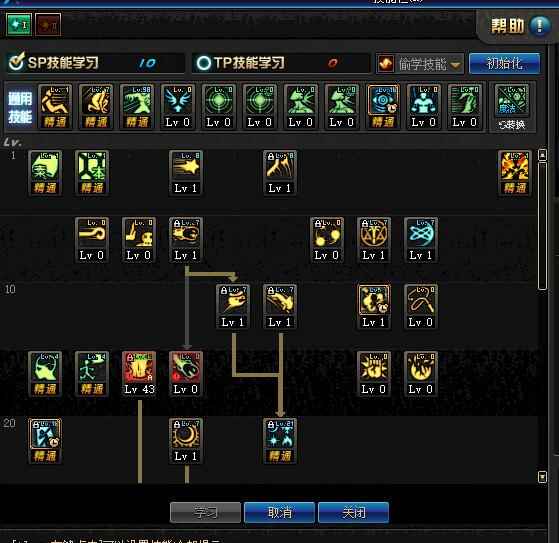Click the blue swirling orb skill icon

point(421,240)
